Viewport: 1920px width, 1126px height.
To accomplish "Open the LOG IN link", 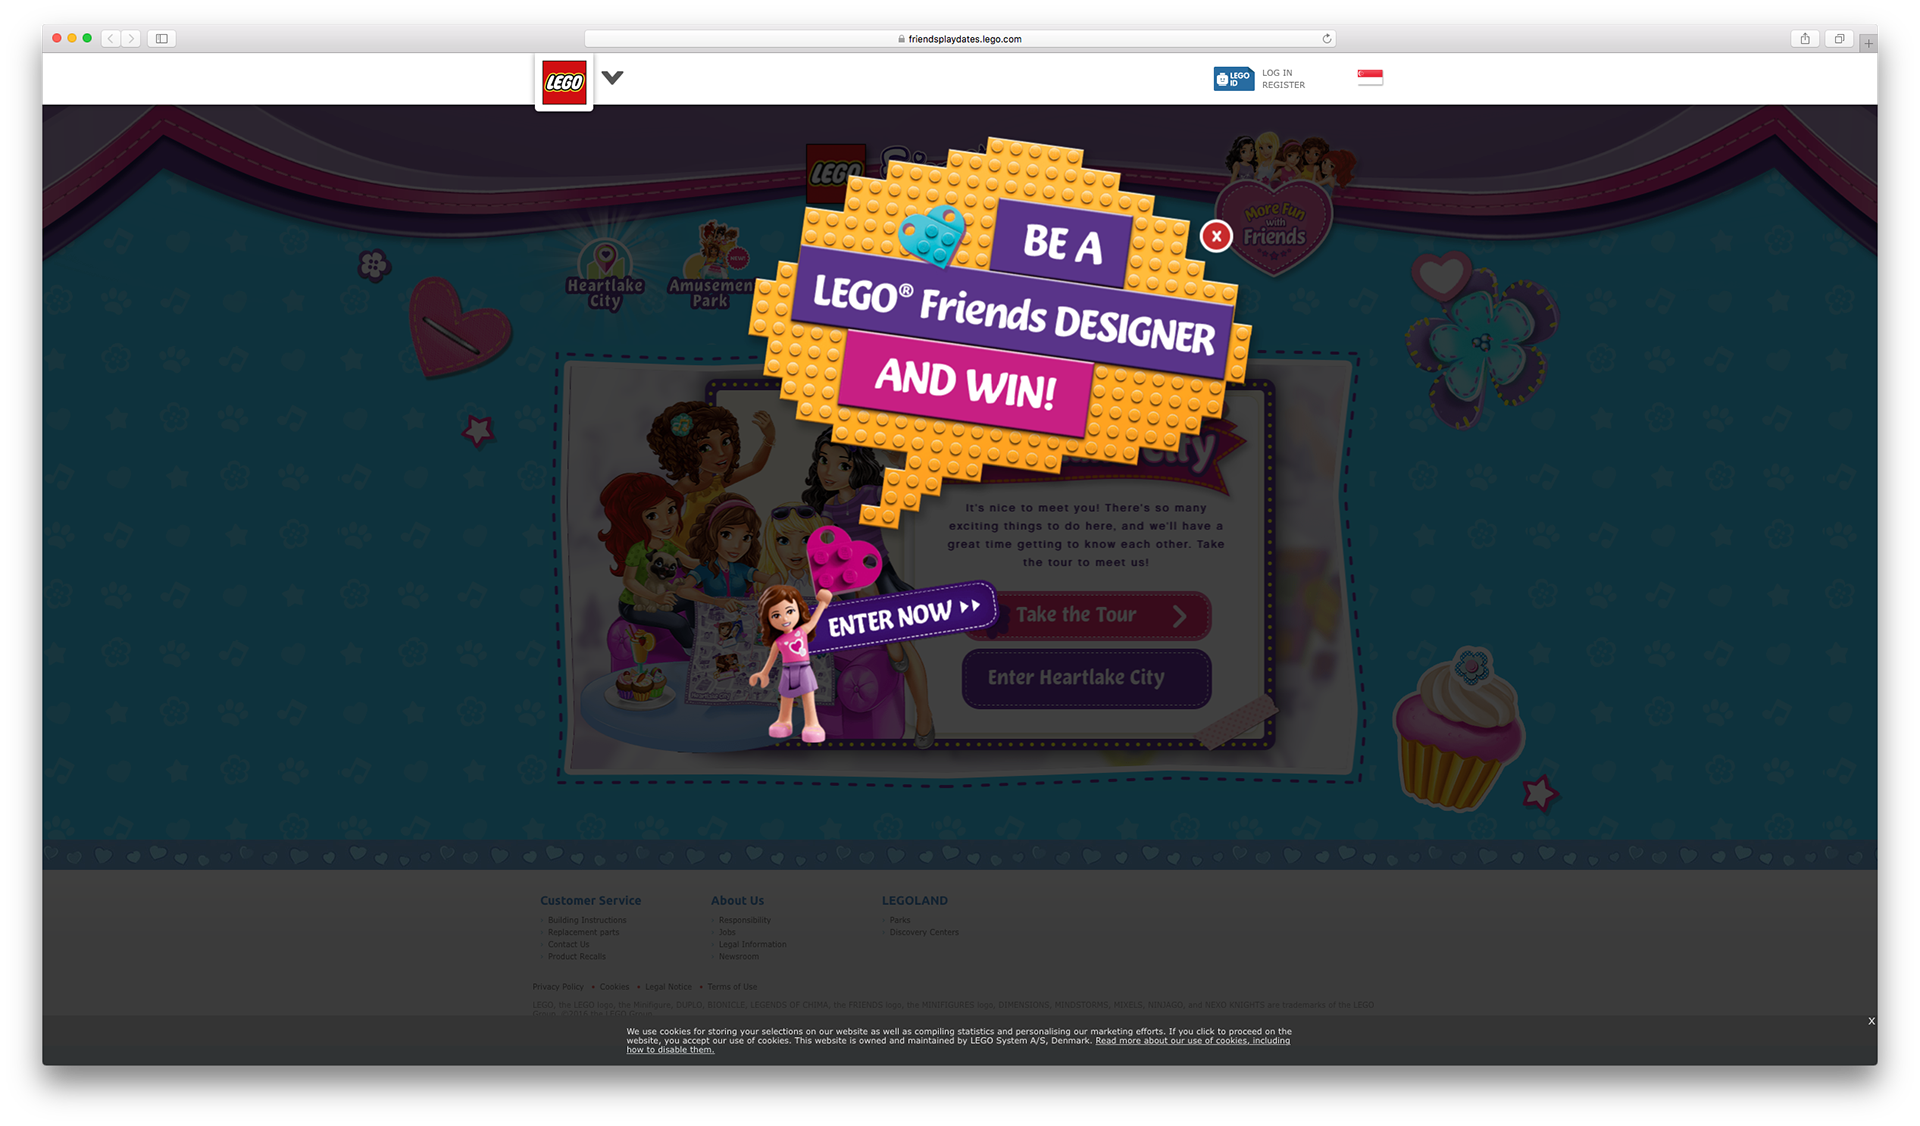I will point(1277,73).
